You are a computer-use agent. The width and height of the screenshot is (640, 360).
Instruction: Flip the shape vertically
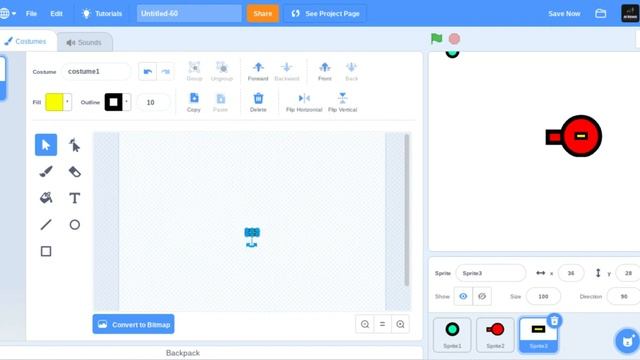[342, 102]
